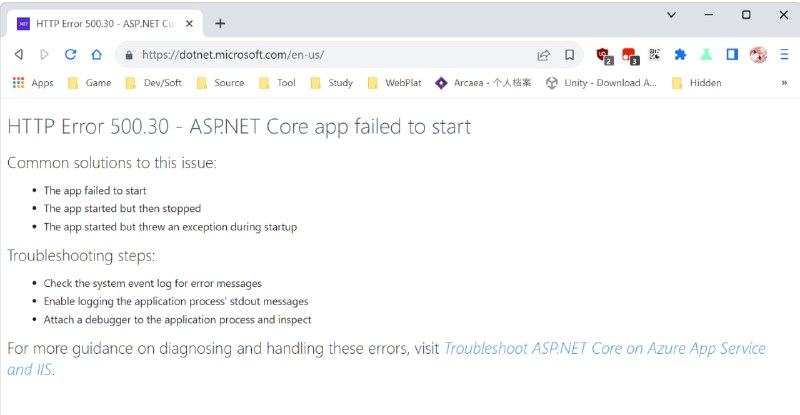Open the home page icon
This screenshot has height=415, width=800.
[x=96, y=54]
